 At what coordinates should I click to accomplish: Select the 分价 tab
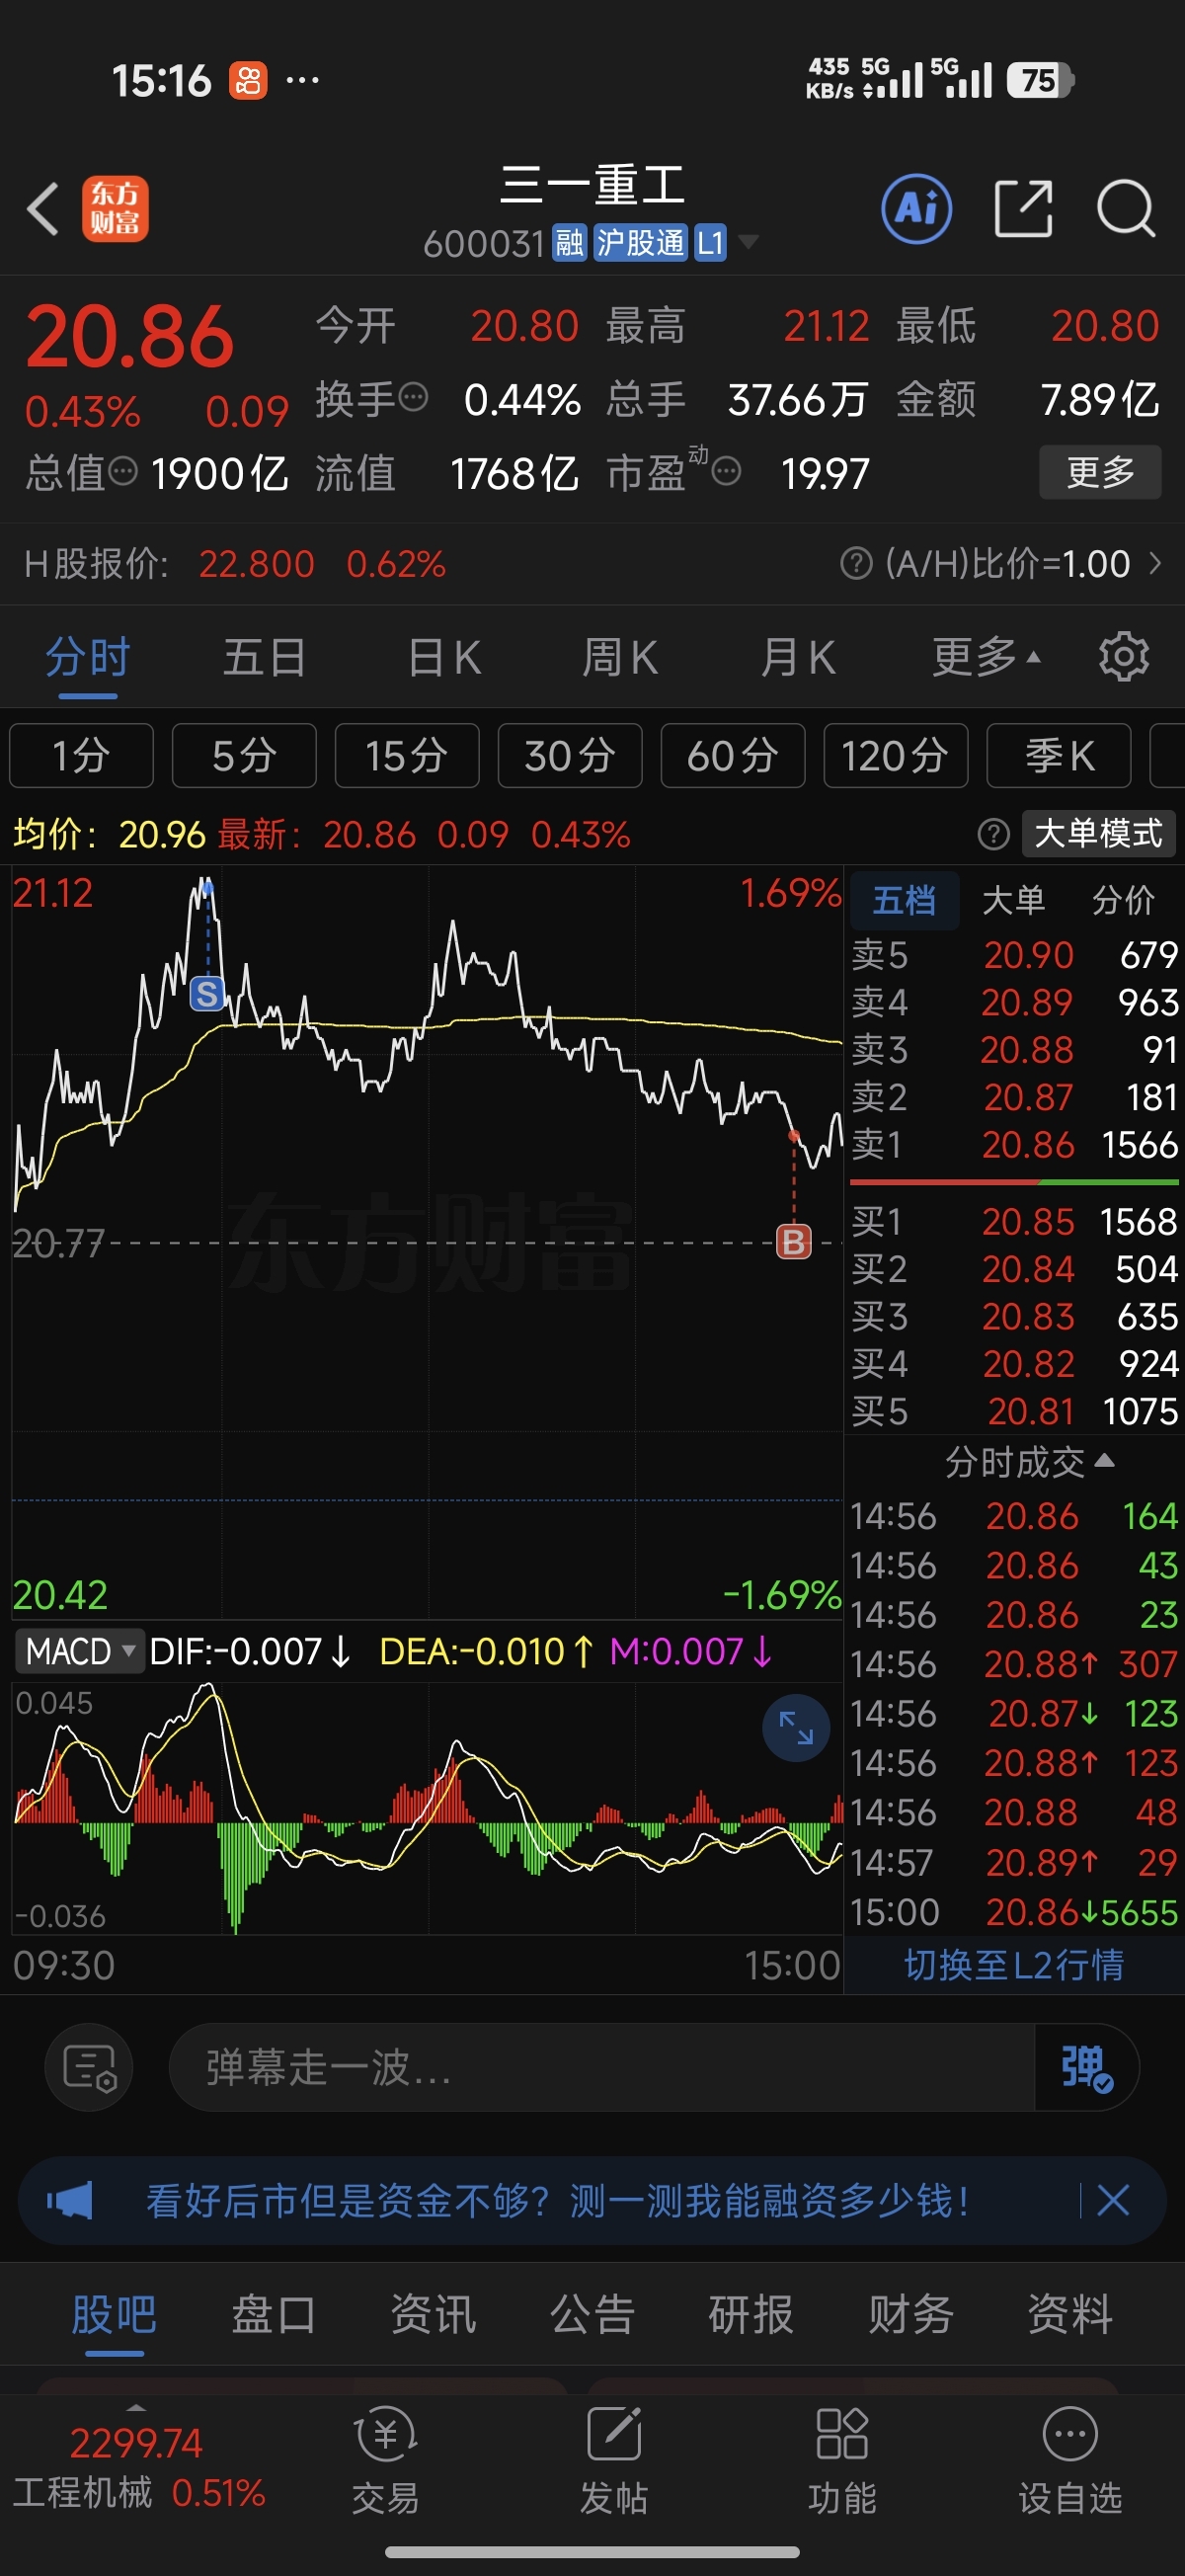point(1124,900)
